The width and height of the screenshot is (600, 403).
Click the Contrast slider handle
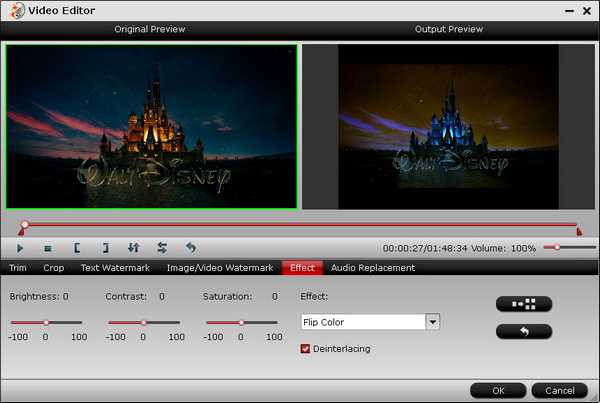pos(143,323)
